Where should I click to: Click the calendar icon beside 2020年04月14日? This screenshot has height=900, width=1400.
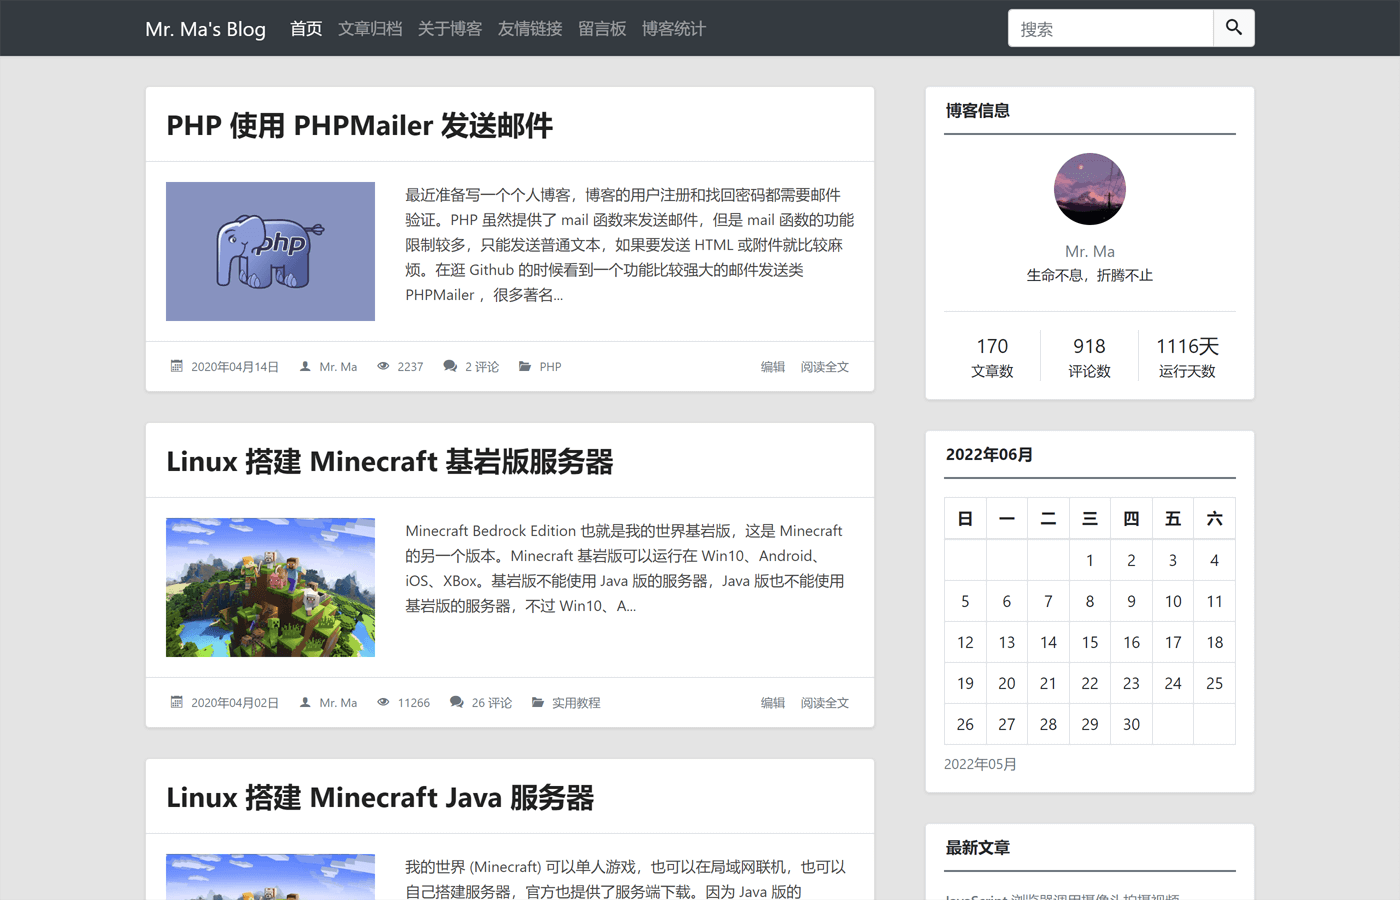pyautogui.click(x=178, y=366)
